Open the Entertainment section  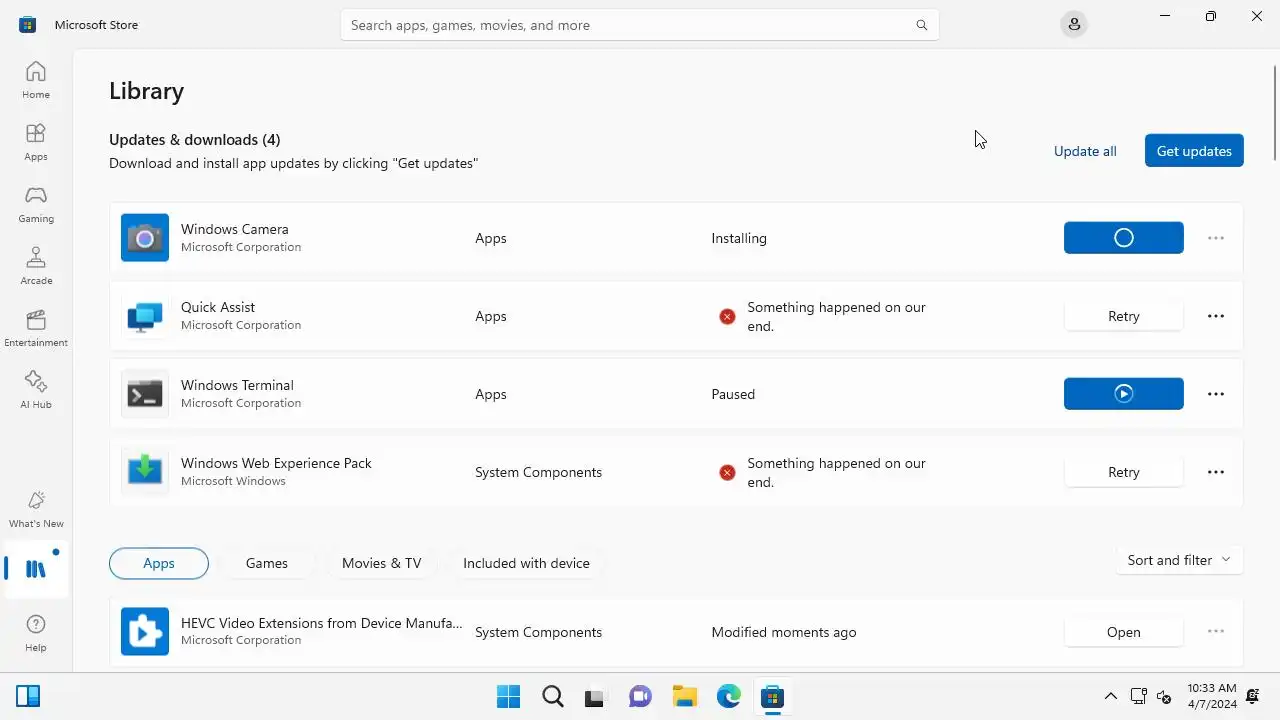tap(36, 328)
